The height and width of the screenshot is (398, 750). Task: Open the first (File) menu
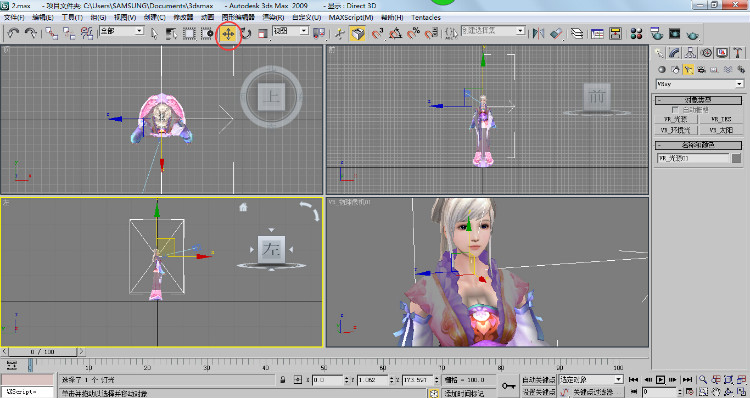[14, 17]
